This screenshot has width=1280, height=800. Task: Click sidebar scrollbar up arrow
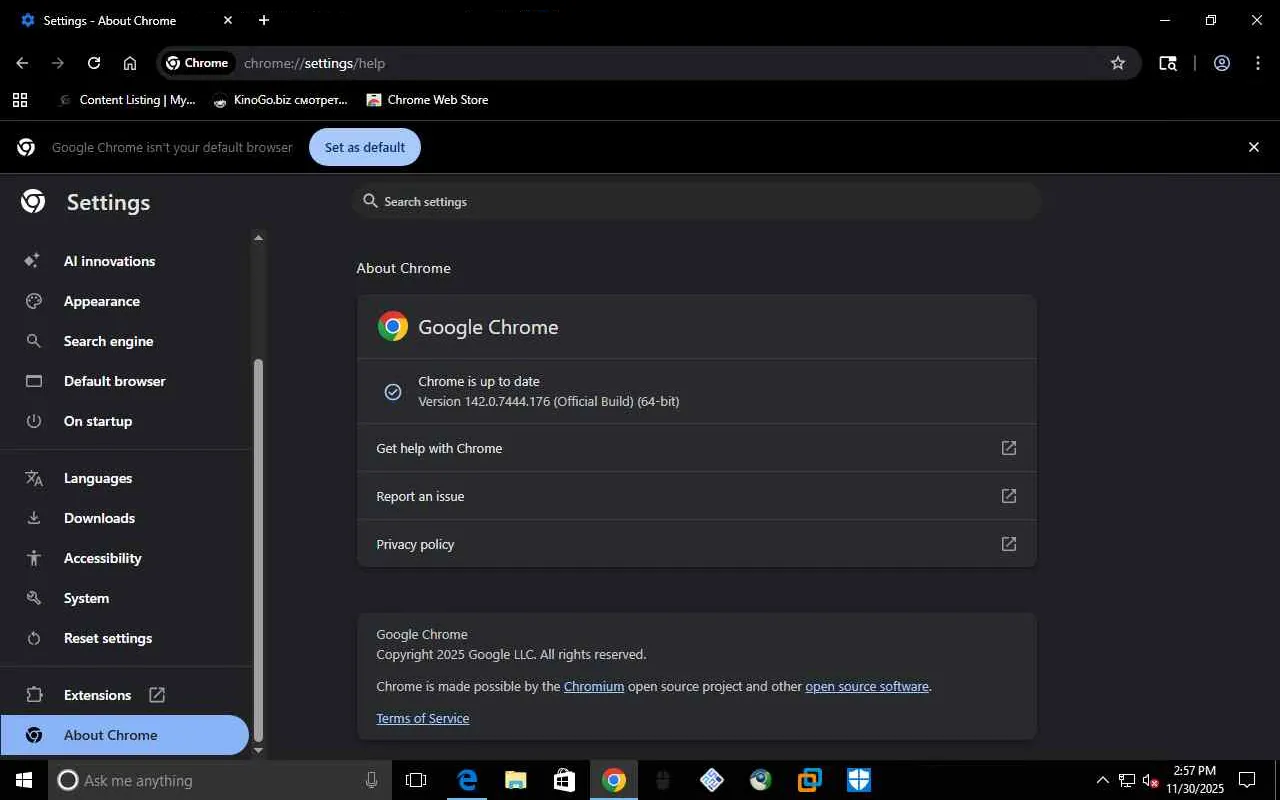(258, 238)
